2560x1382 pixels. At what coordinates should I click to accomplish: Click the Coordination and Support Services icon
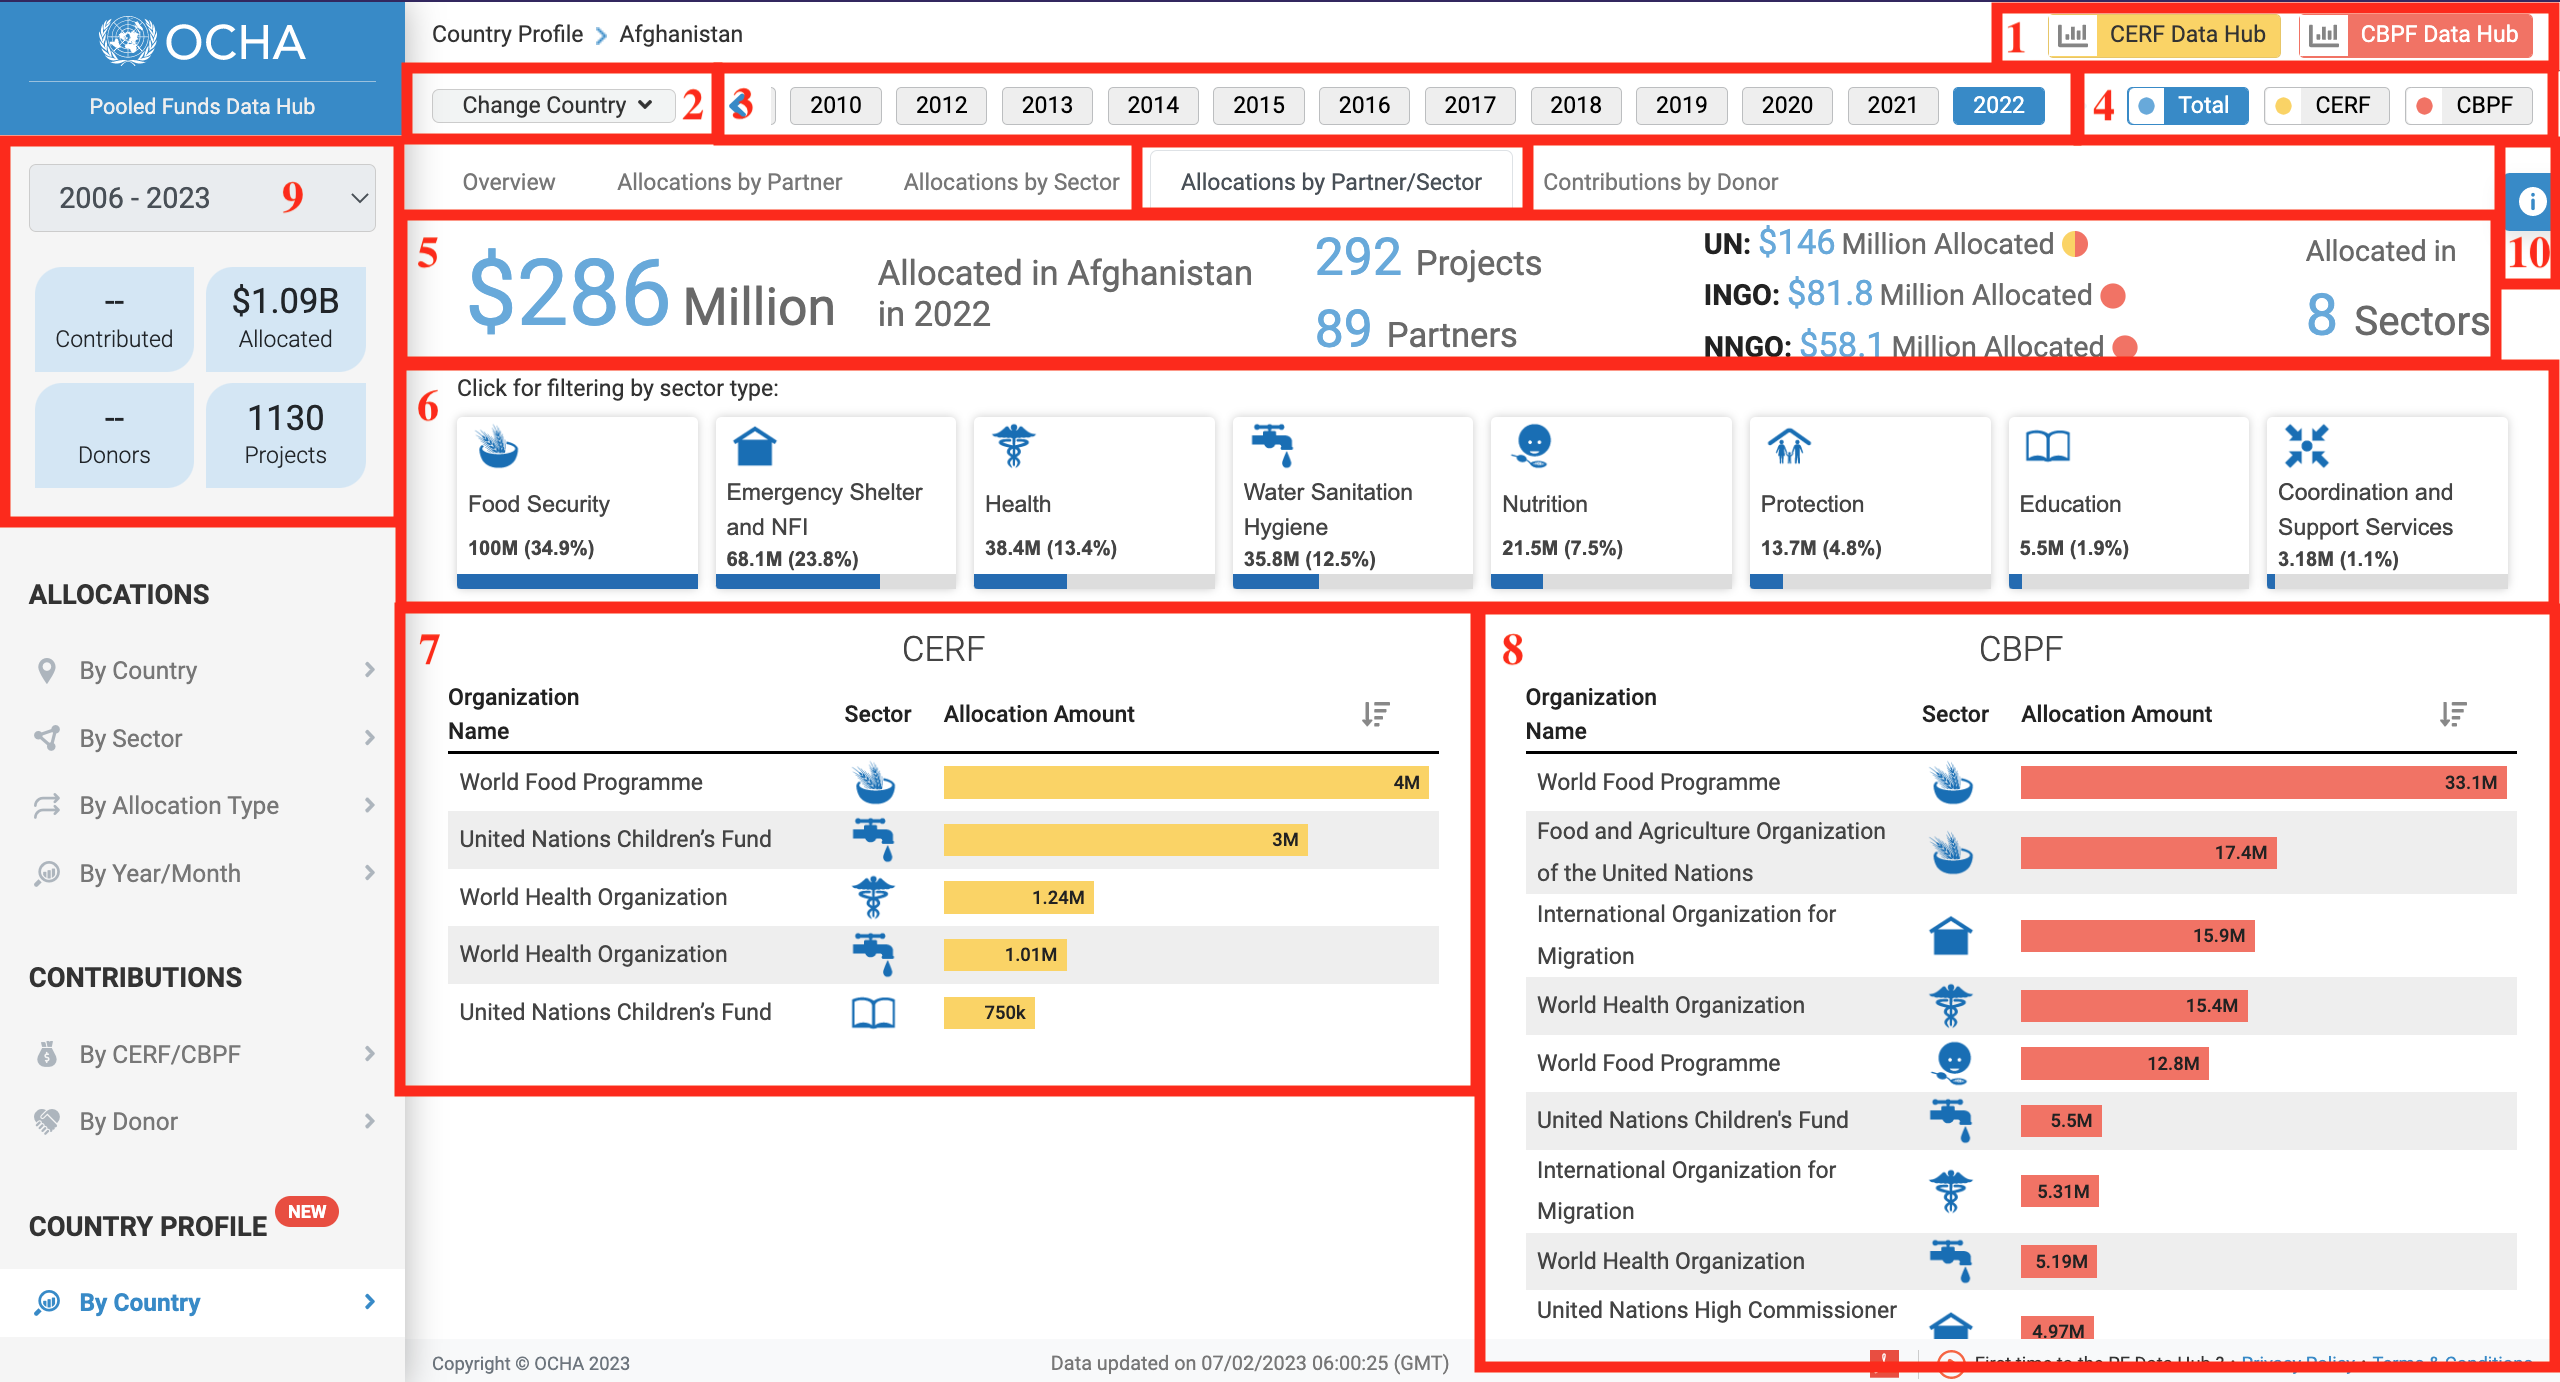[2306, 446]
